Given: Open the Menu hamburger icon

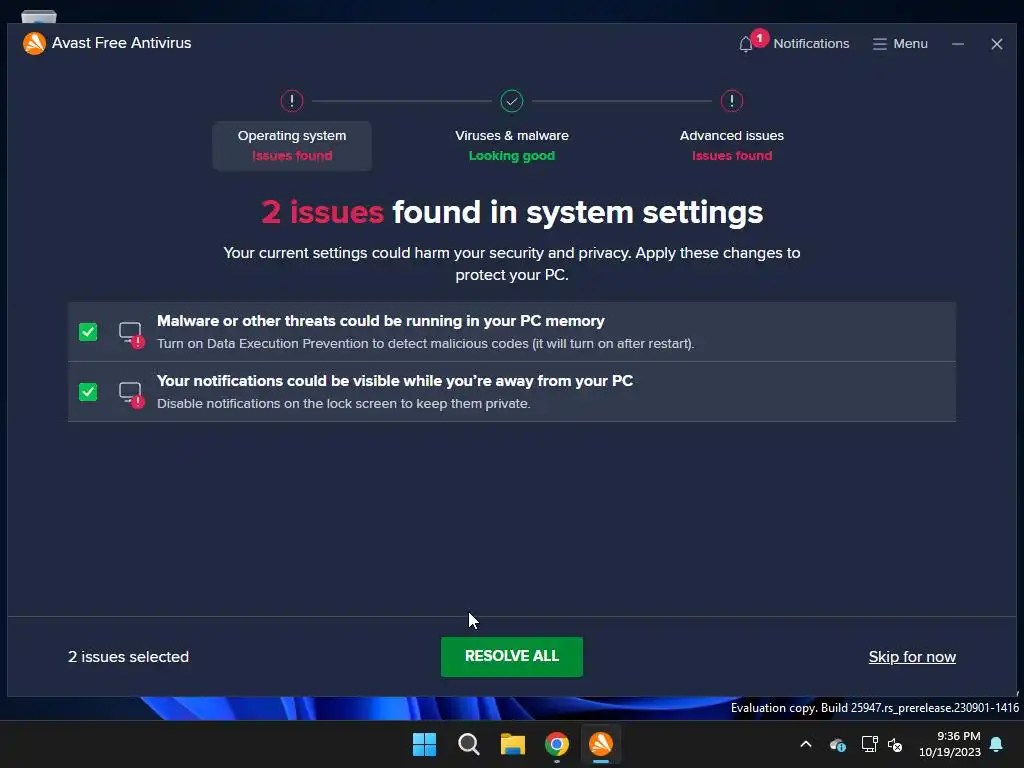Looking at the screenshot, I should pyautogui.click(x=879, y=44).
